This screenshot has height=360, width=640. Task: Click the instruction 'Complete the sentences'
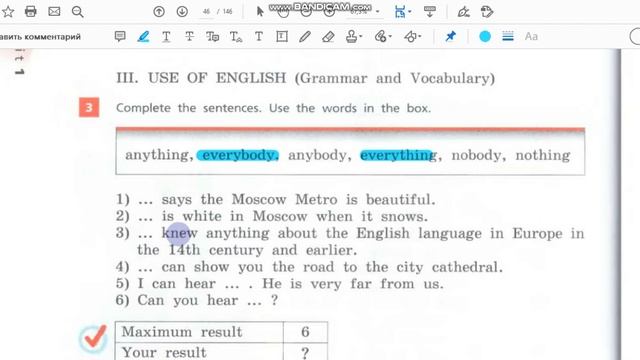click(188, 108)
